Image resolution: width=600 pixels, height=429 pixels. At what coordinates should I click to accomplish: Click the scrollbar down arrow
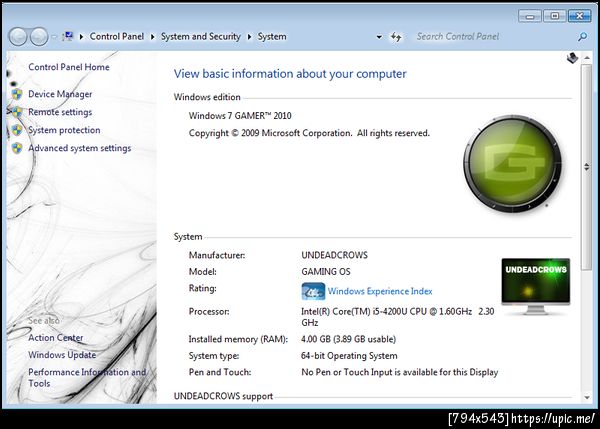click(587, 398)
